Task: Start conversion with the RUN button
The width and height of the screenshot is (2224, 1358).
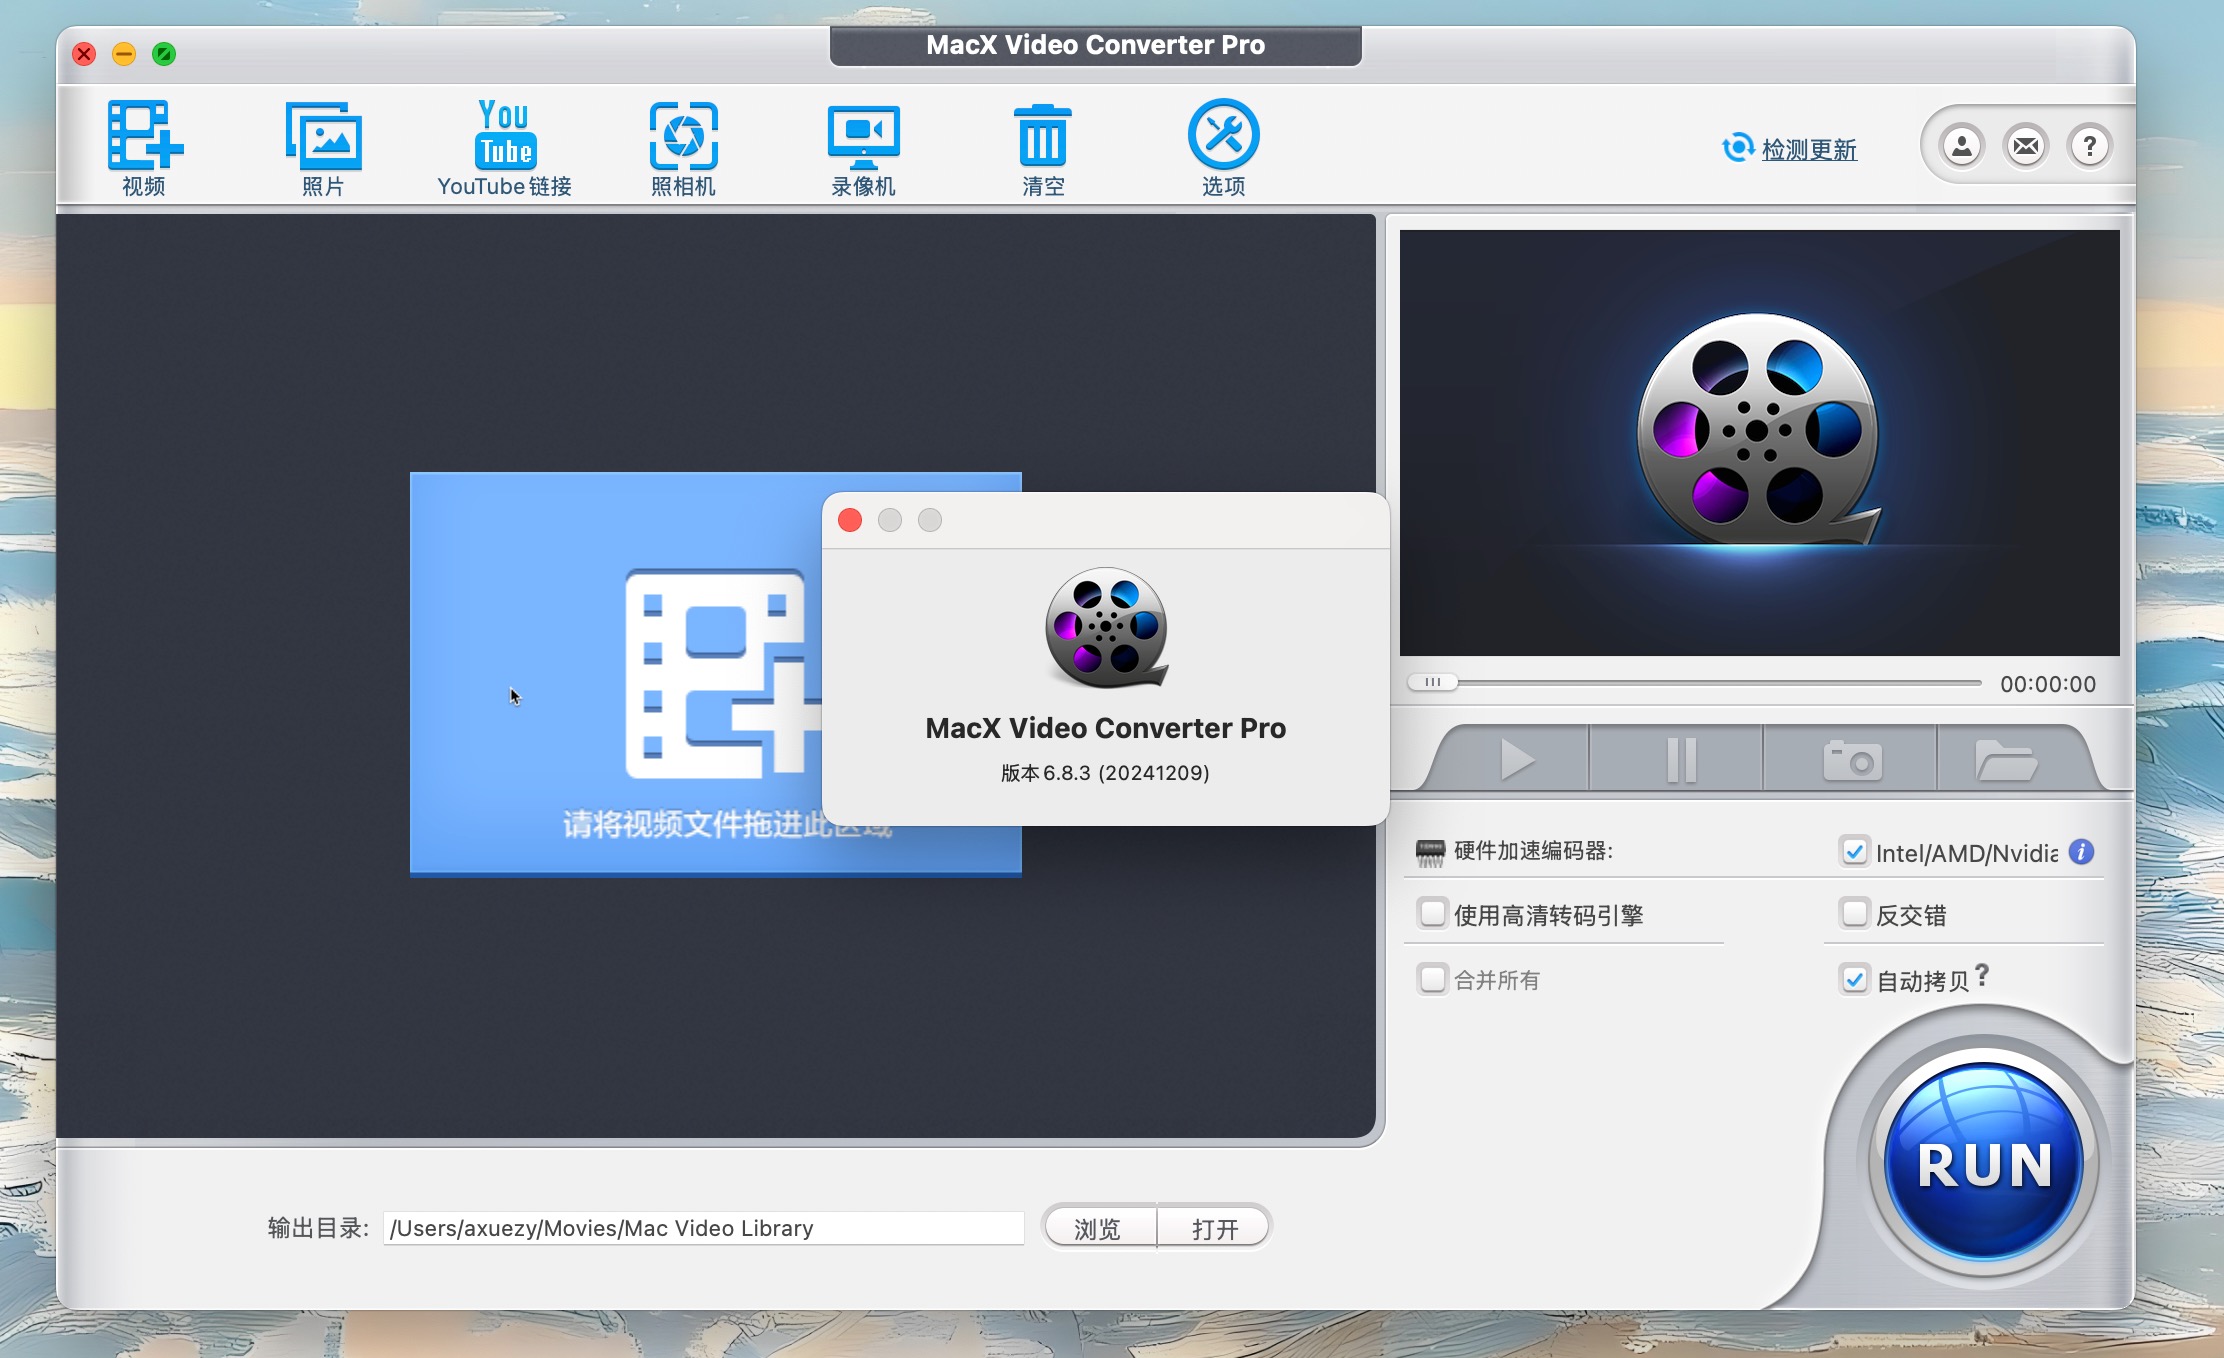Action: [x=1984, y=1162]
